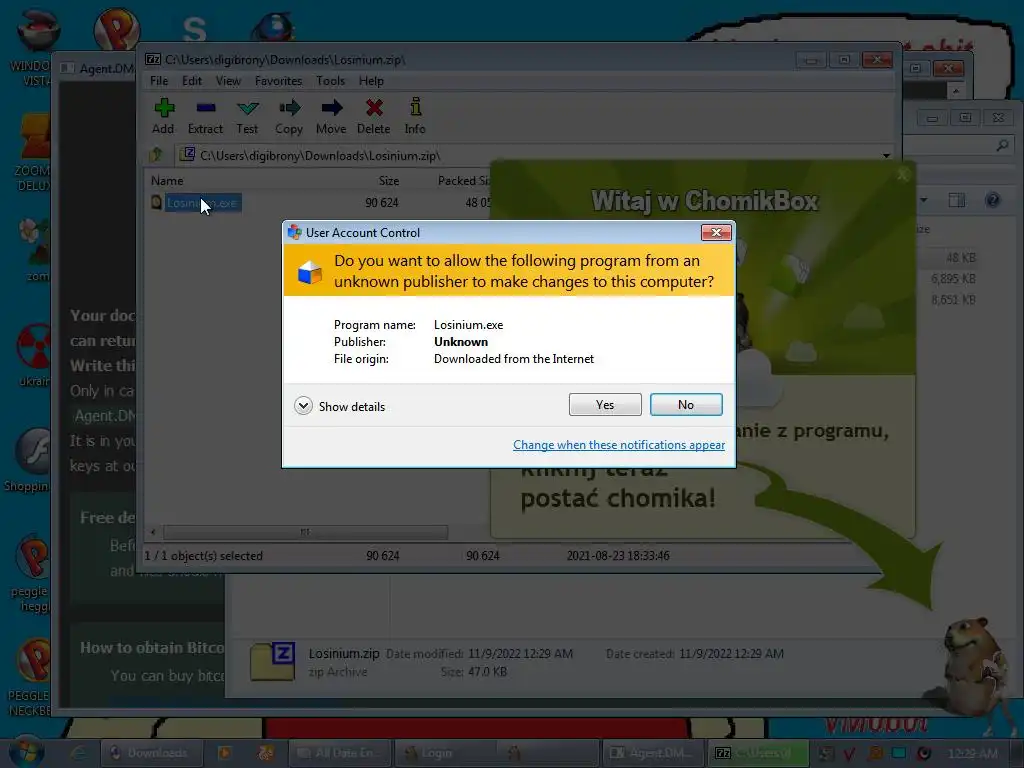This screenshot has width=1024, height=768.
Task: Open the File menu in 7-Zip
Action: click(159, 81)
